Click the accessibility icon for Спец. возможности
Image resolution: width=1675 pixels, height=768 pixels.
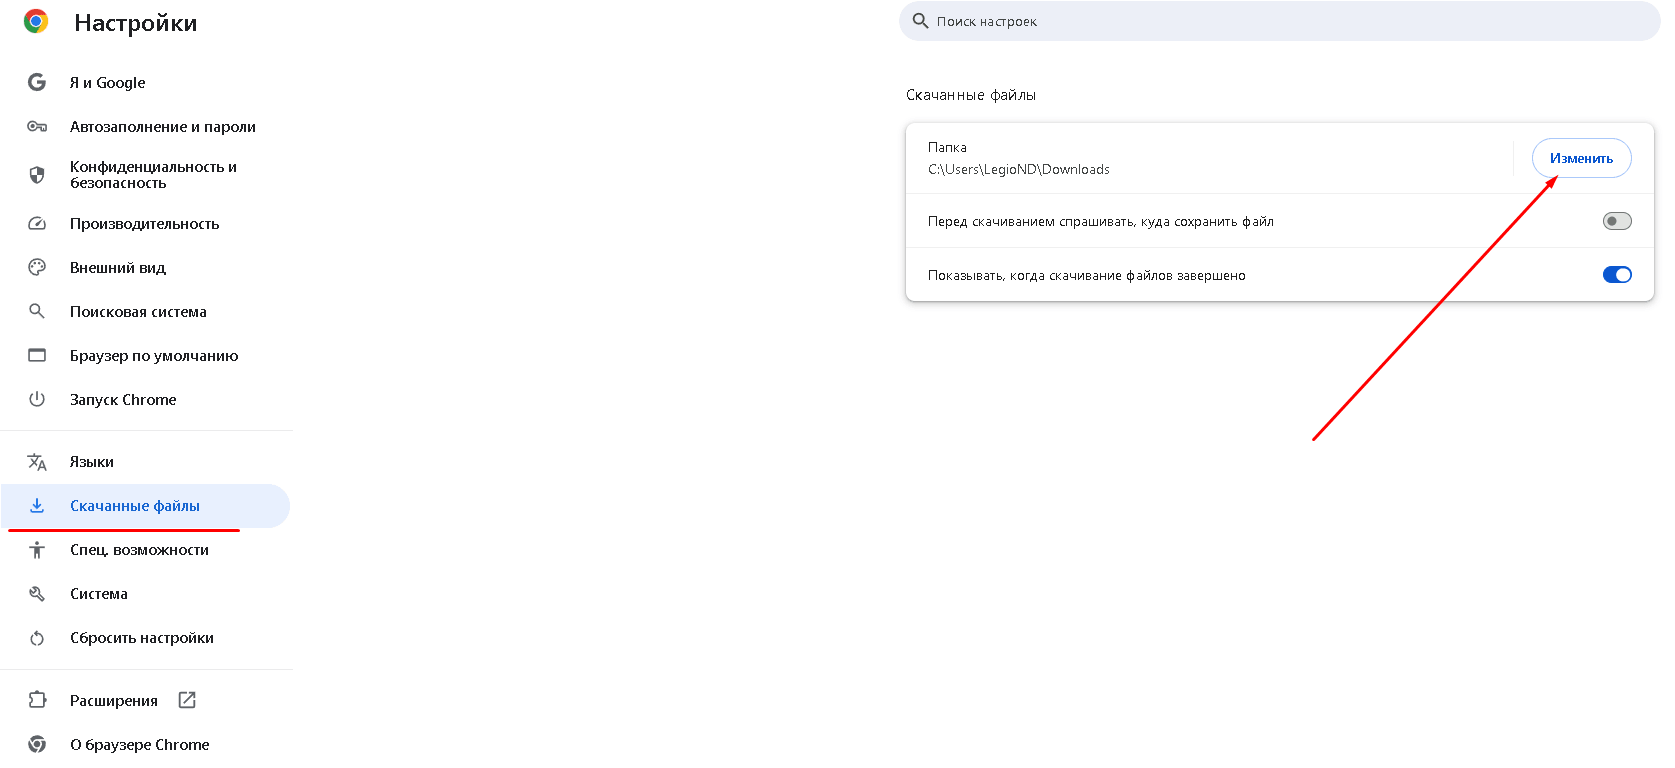37,550
